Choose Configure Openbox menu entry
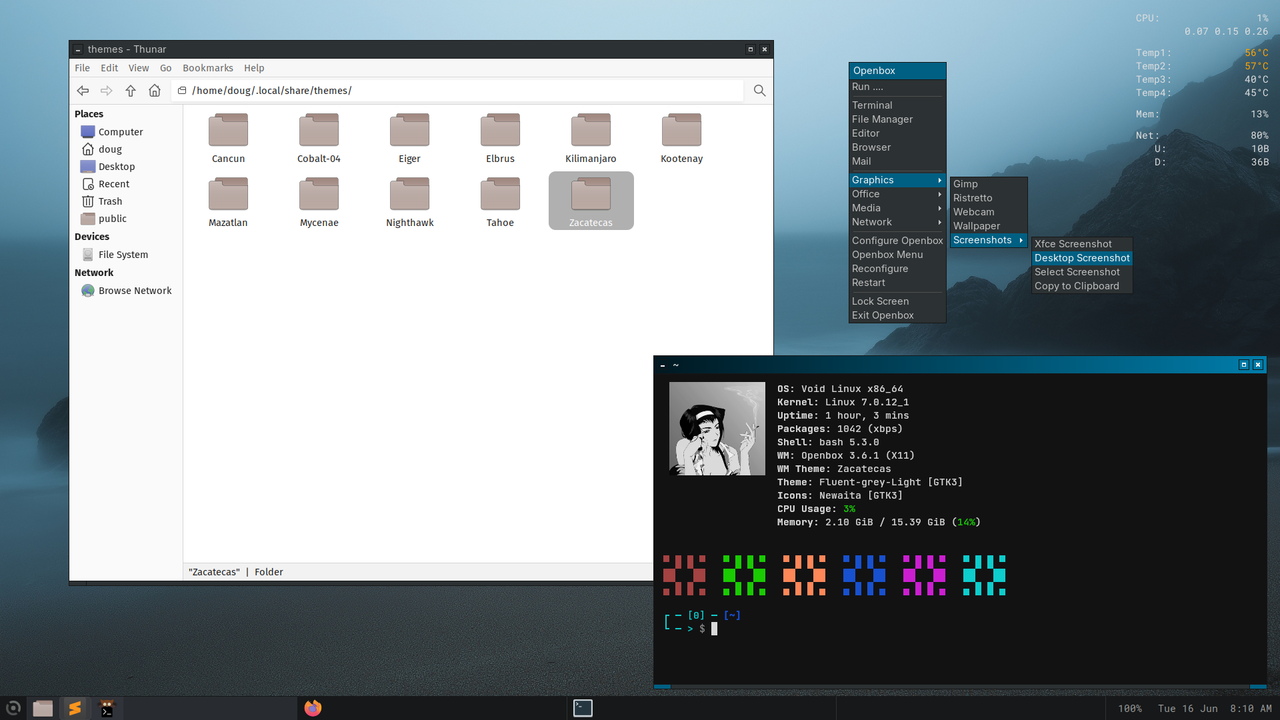Image resolution: width=1280 pixels, height=720 pixels. tap(897, 241)
